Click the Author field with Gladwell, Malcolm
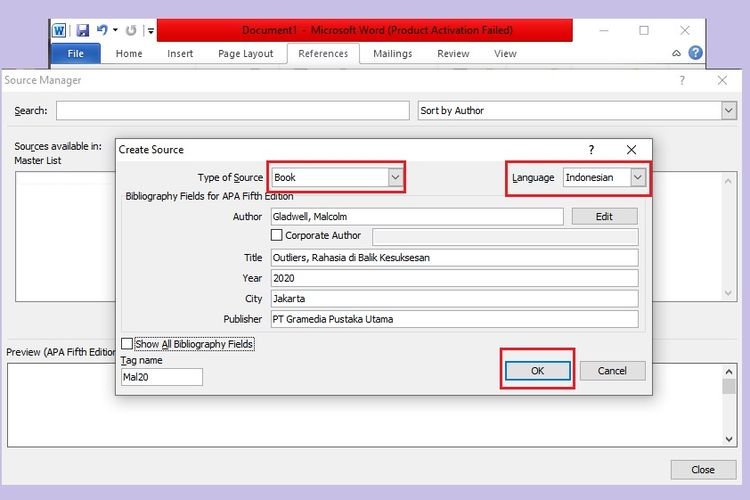Viewport: 750px width, 500px height. 417,217
